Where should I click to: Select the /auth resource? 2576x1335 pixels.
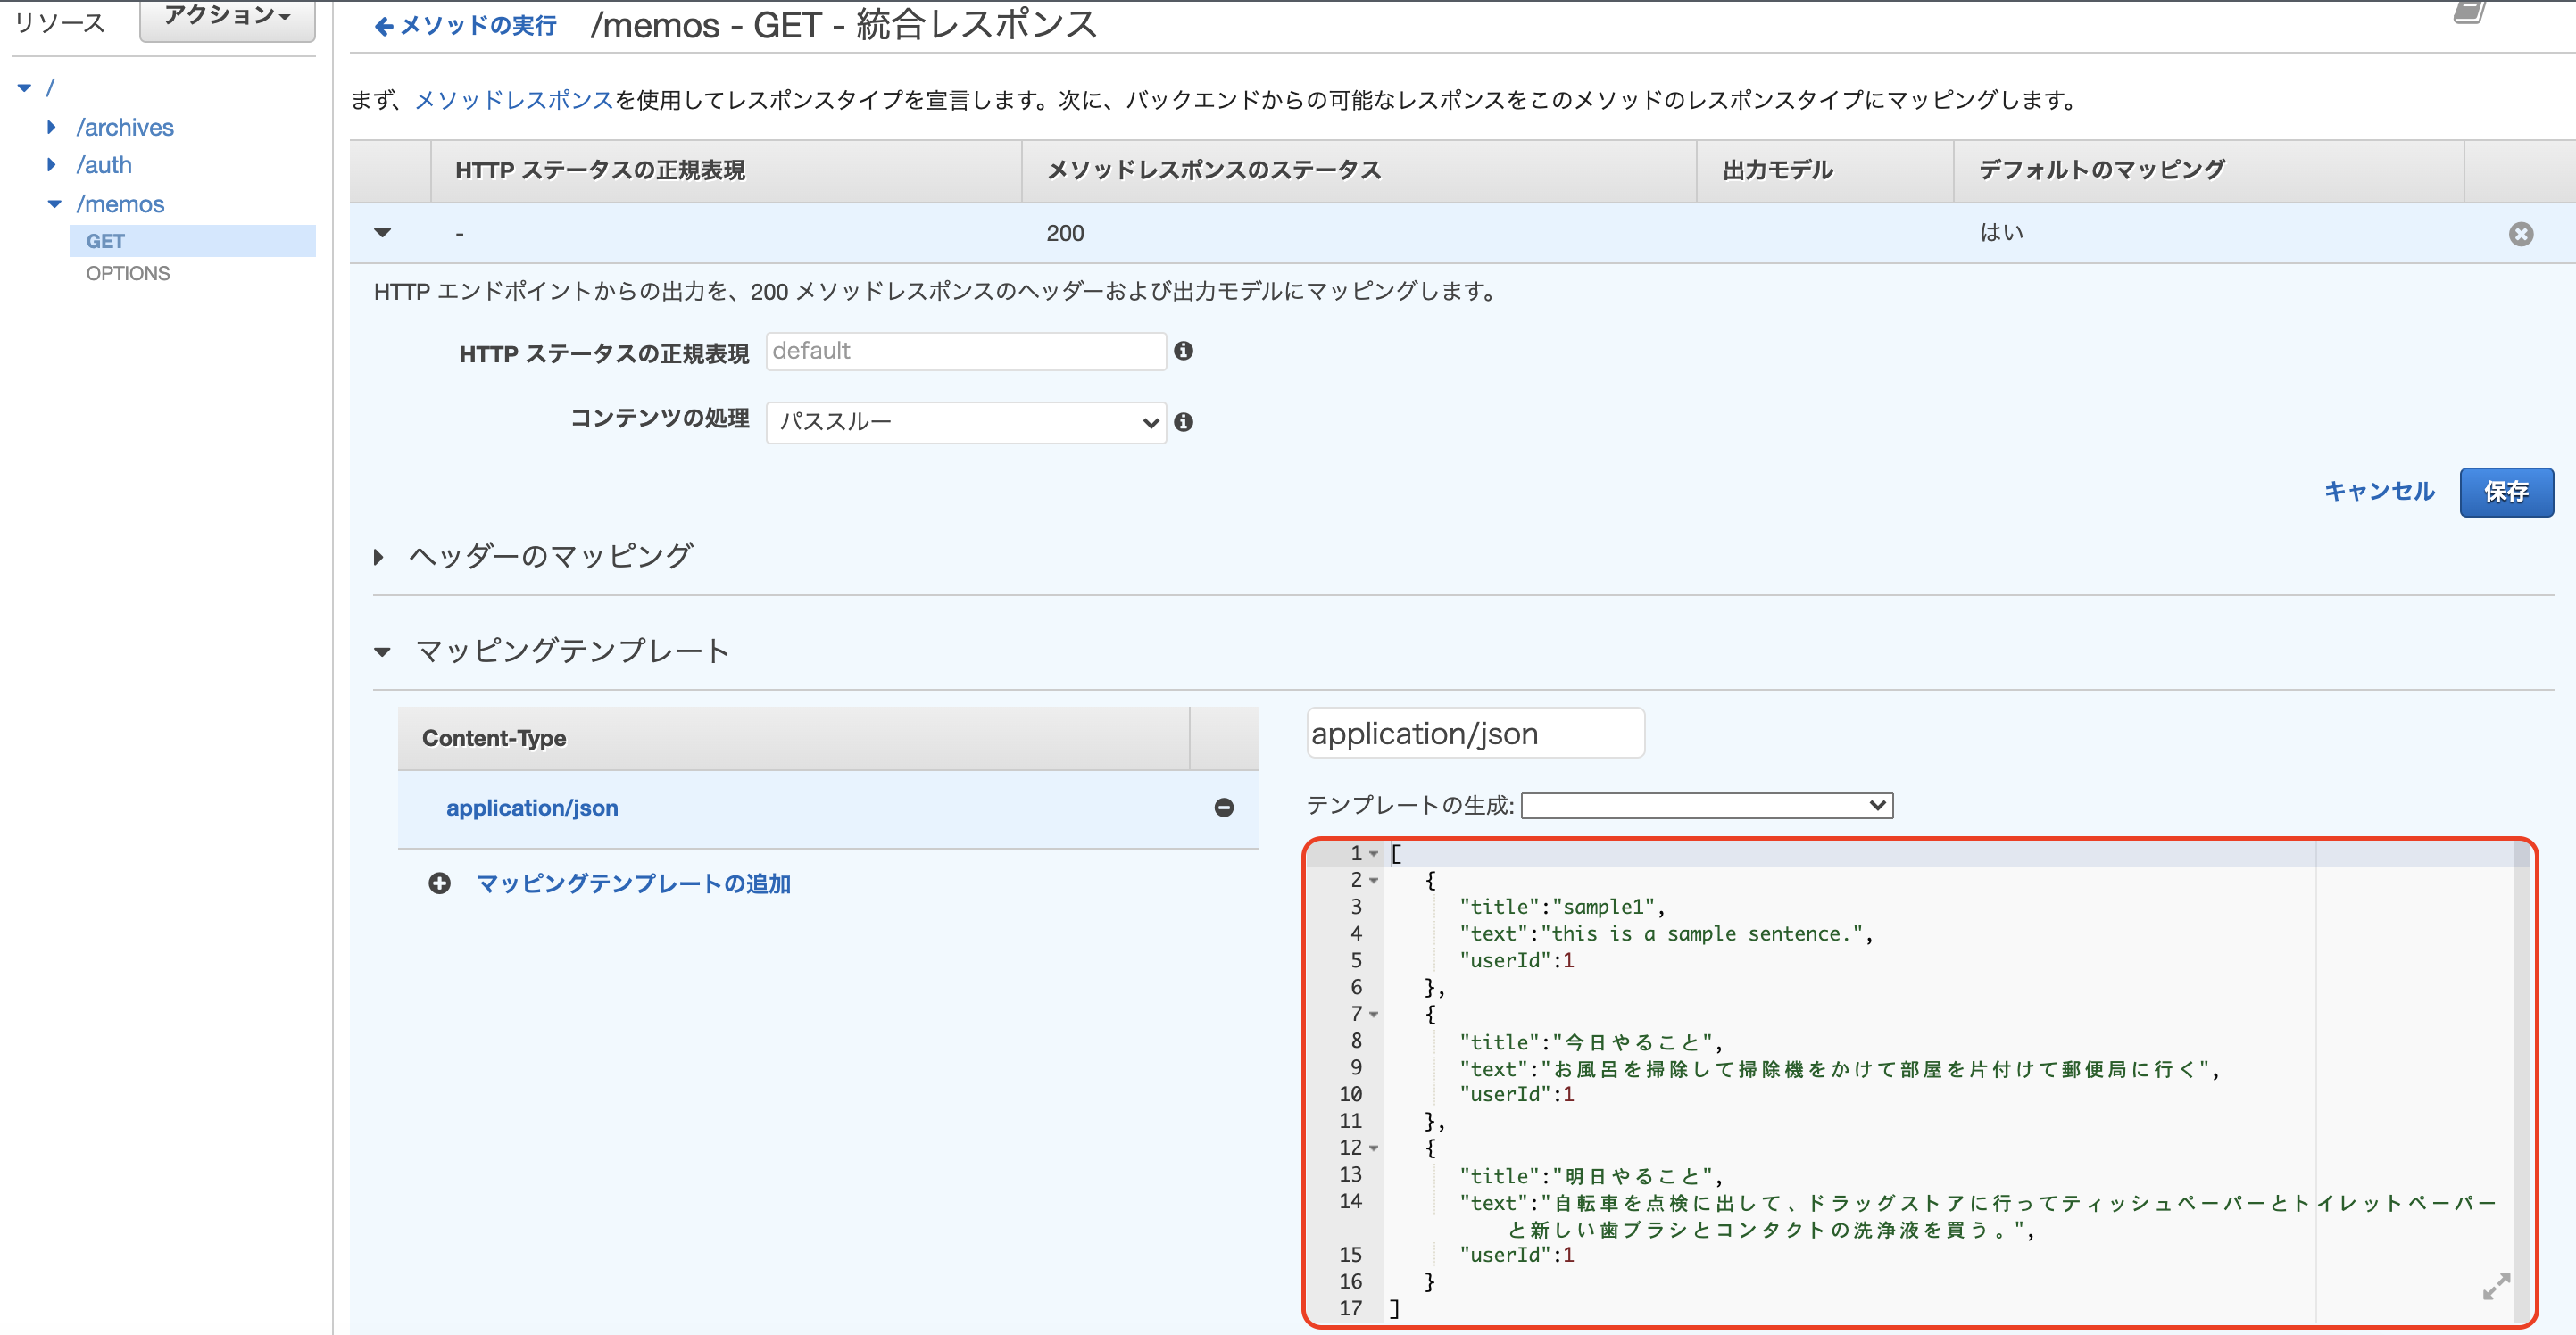(x=104, y=164)
